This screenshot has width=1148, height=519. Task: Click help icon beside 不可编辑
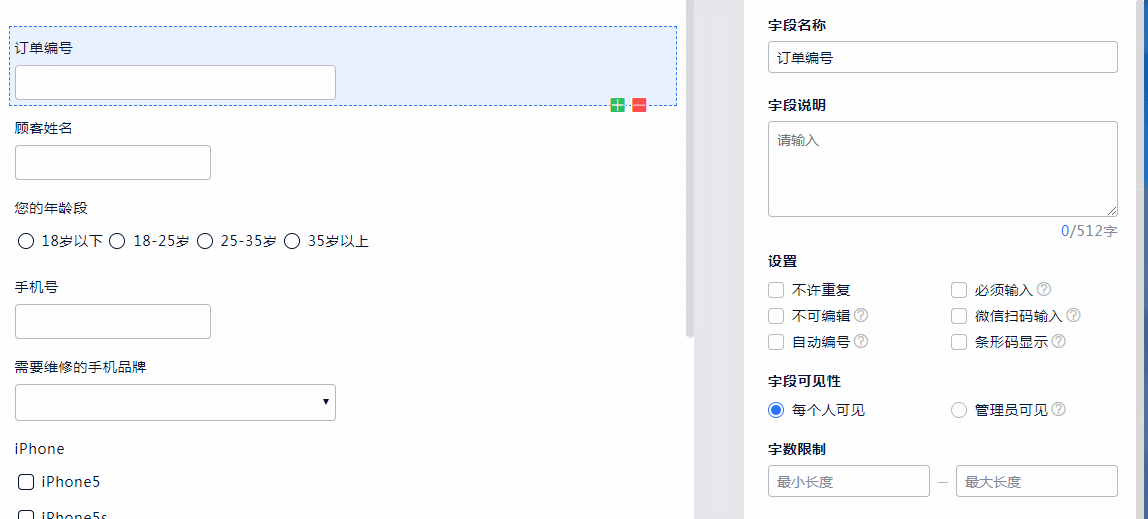point(861,316)
